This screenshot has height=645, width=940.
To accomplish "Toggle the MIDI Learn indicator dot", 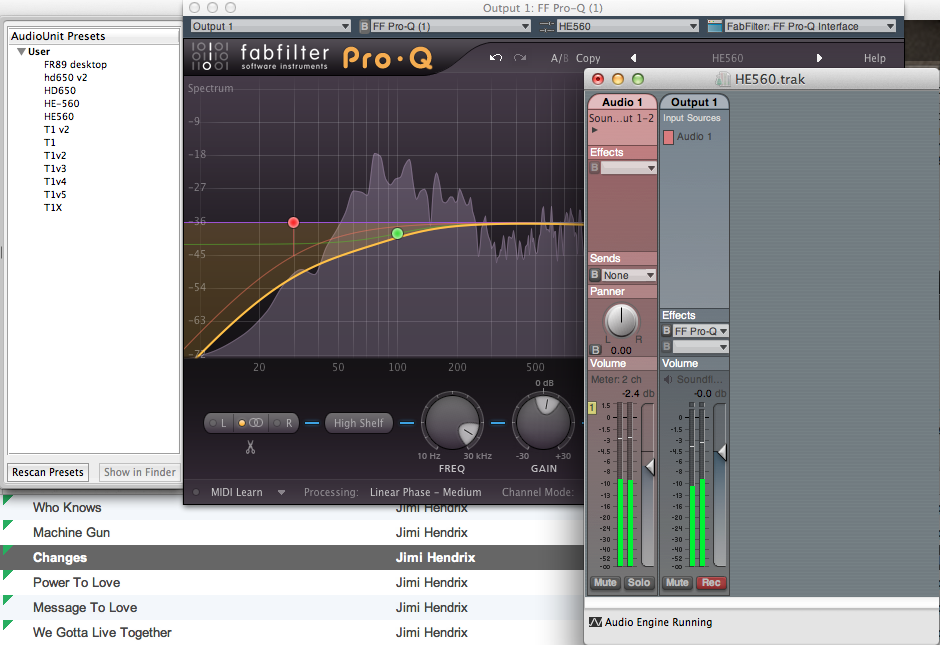I will (196, 492).
